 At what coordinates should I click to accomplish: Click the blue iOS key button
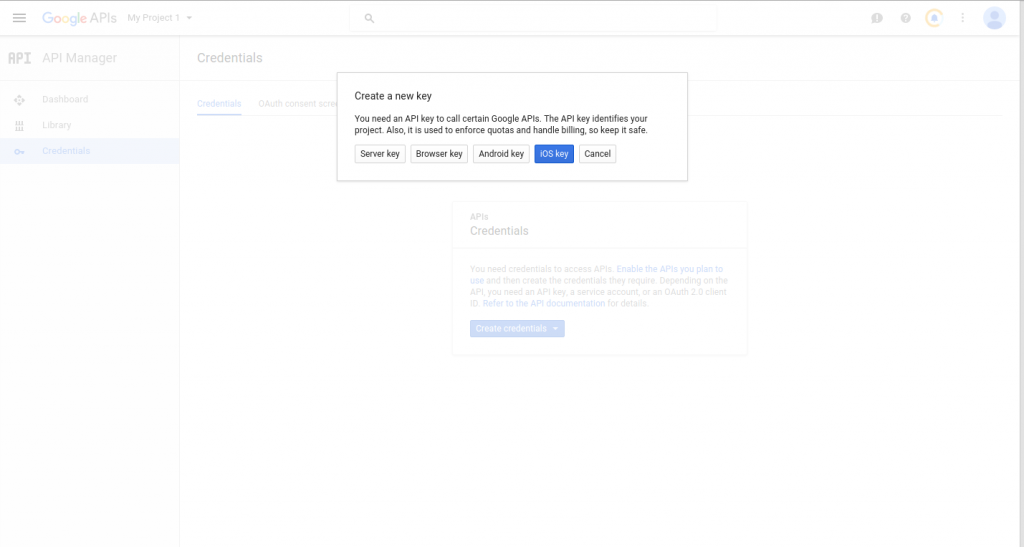tap(554, 154)
